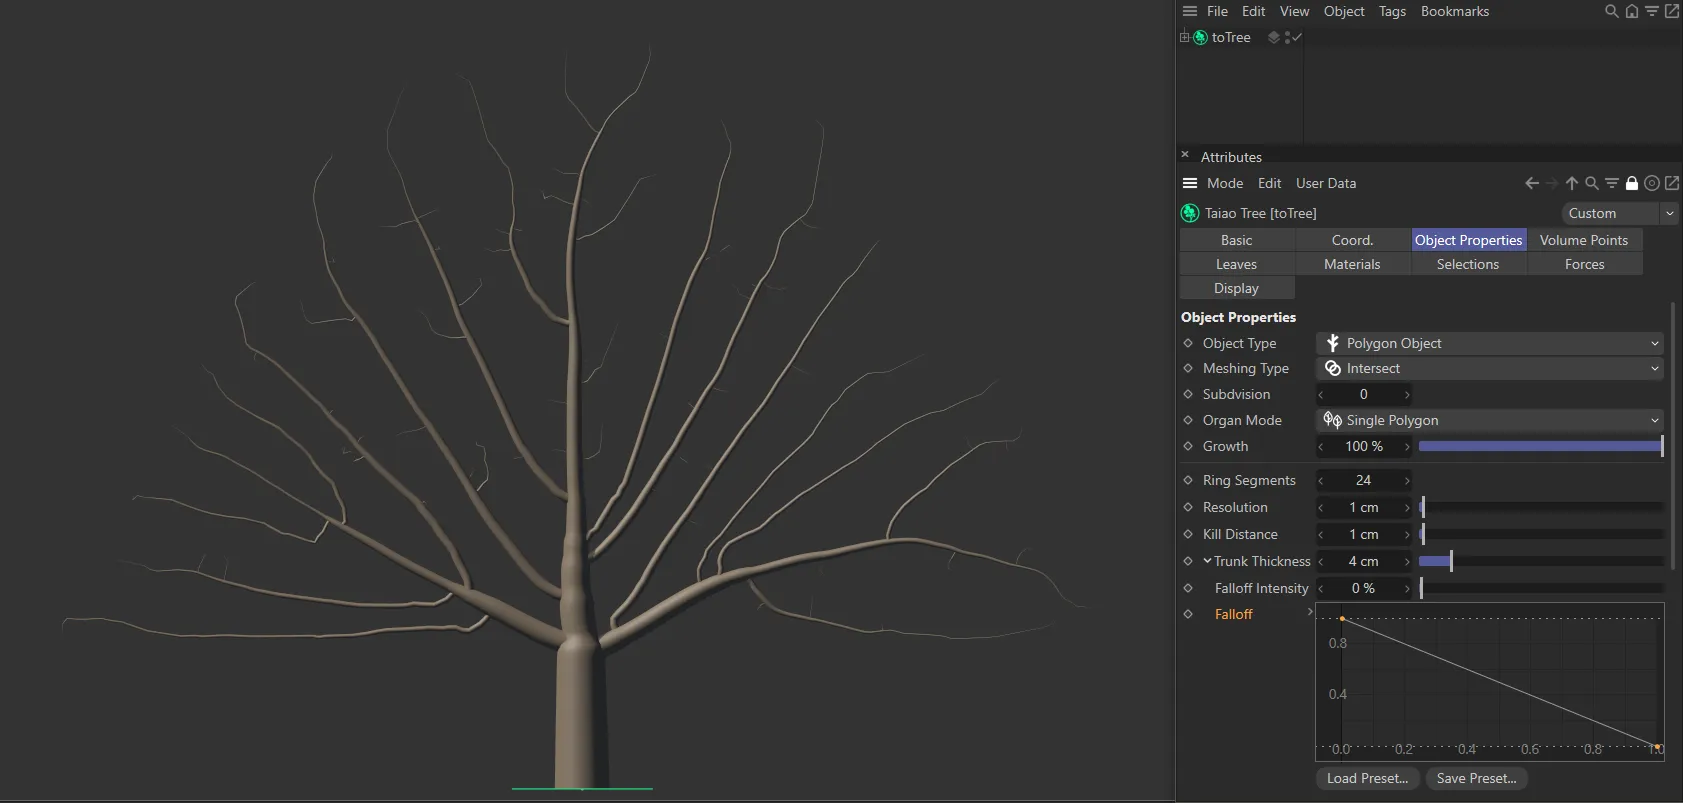This screenshot has width=1683, height=803.
Task: Toggle the toTree enabled checkmark
Action: coord(1297,37)
